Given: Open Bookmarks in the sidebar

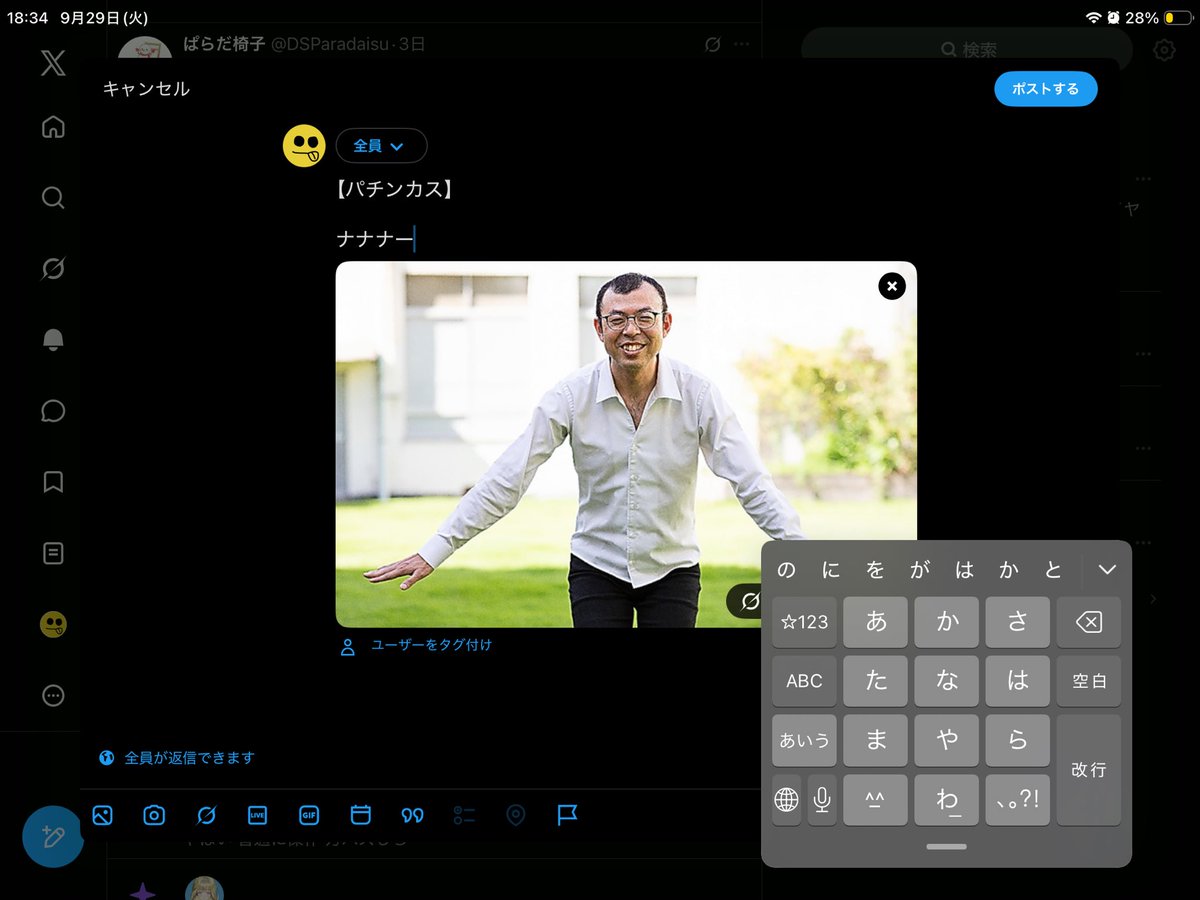Looking at the screenshot, I should pyautogui.click(x=53, y=482).
